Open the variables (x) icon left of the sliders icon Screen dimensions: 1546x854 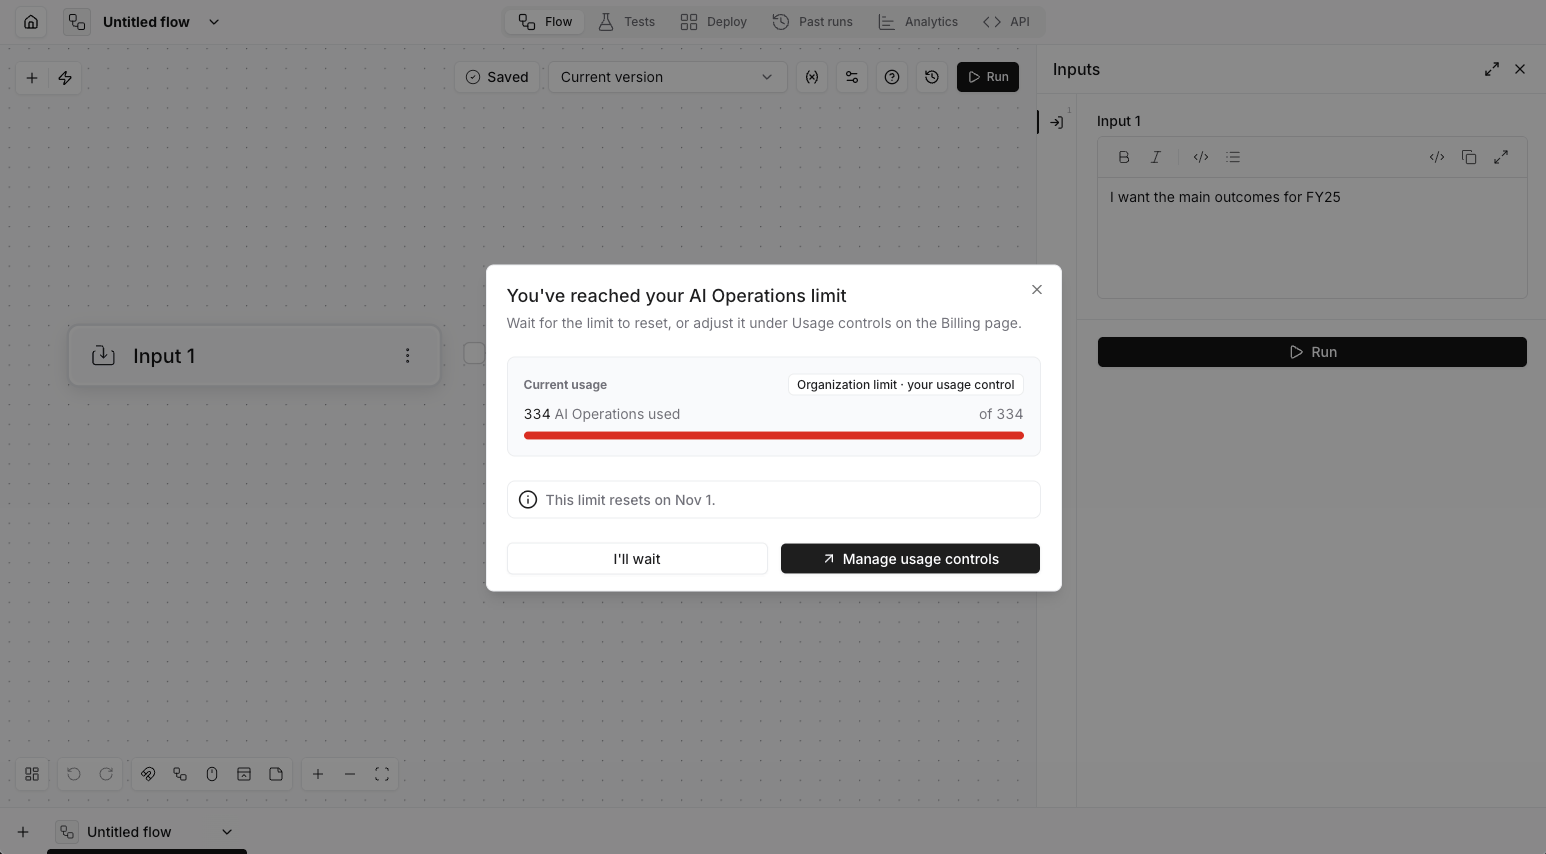point(812,77)
